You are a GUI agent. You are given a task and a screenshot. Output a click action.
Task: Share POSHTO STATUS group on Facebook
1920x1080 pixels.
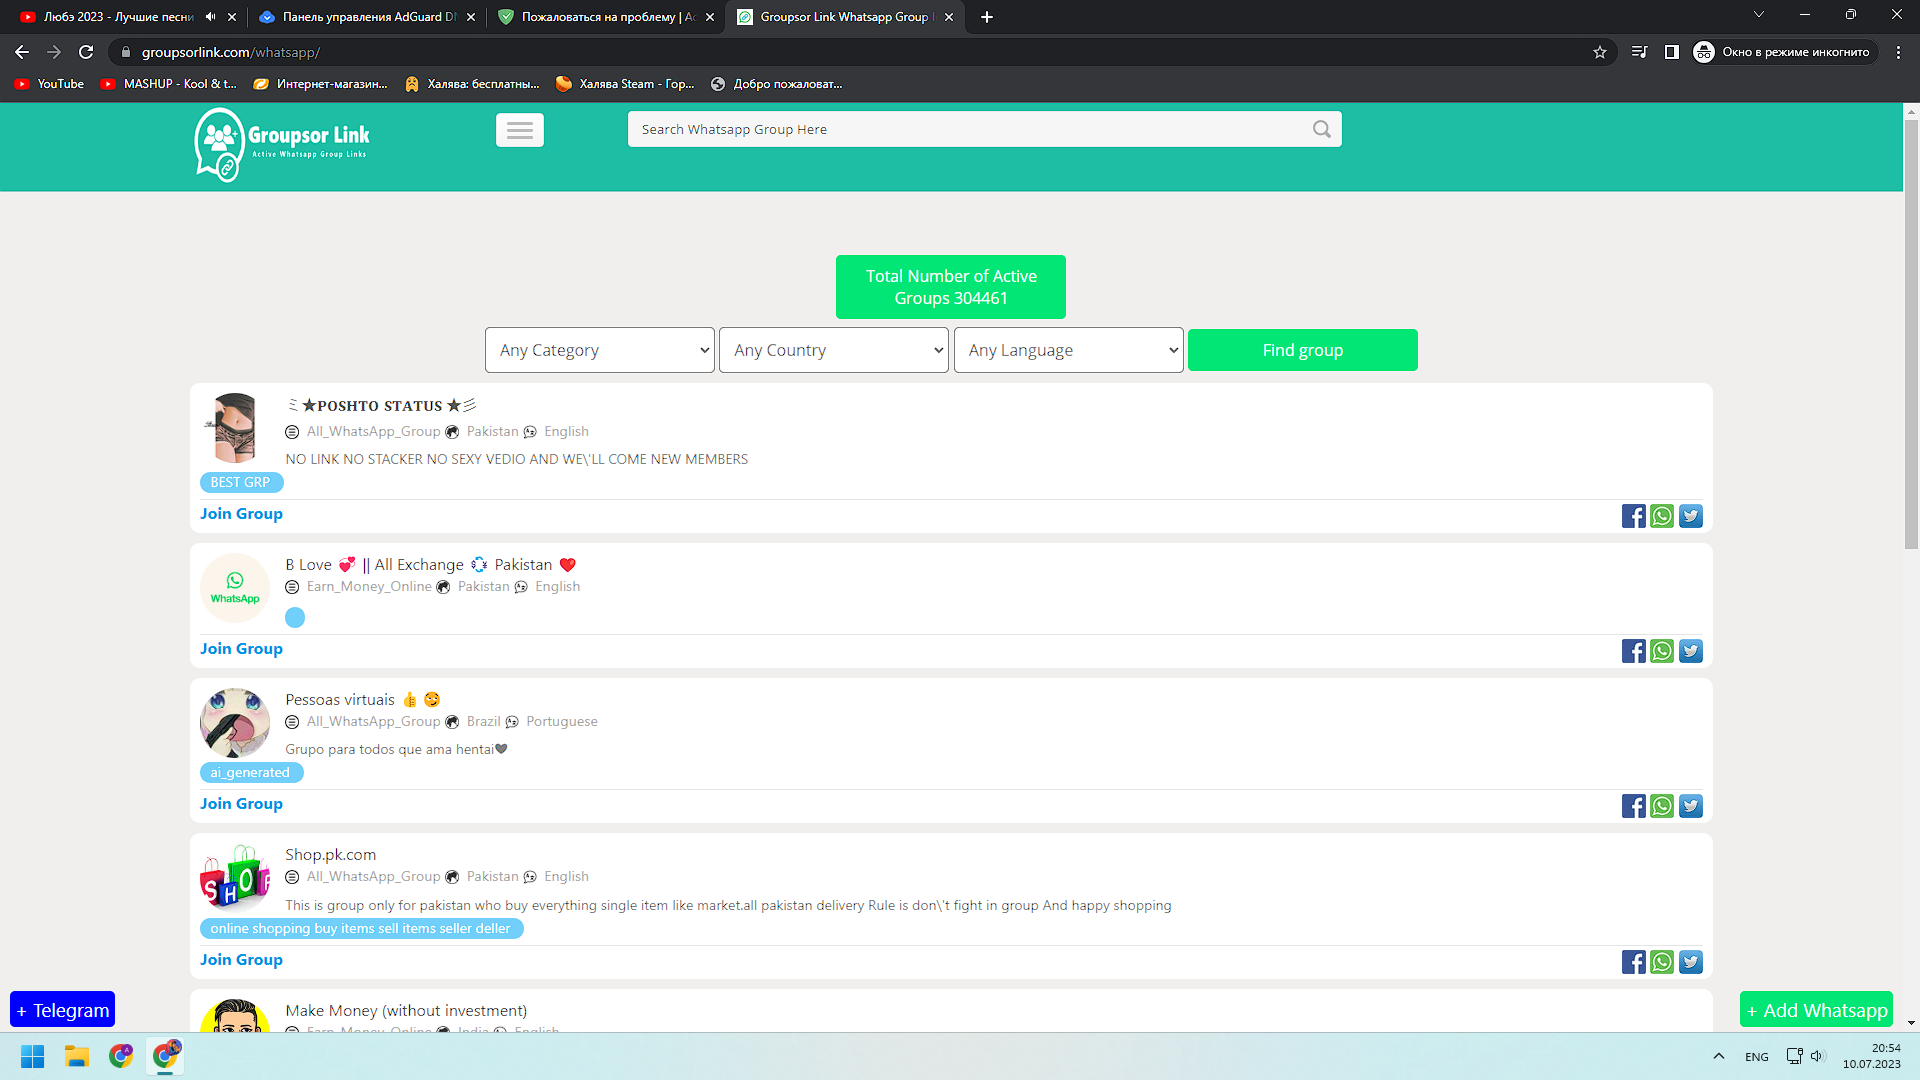(1634, 516)
